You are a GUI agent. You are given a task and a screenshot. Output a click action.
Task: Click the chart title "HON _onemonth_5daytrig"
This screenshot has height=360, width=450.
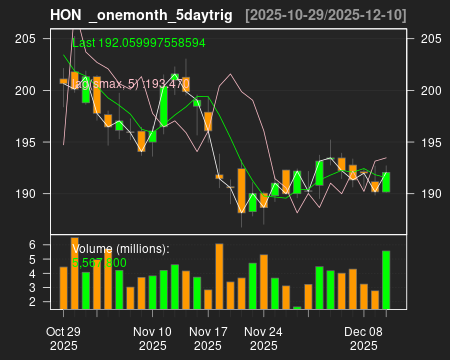click(x=141, y=15)
